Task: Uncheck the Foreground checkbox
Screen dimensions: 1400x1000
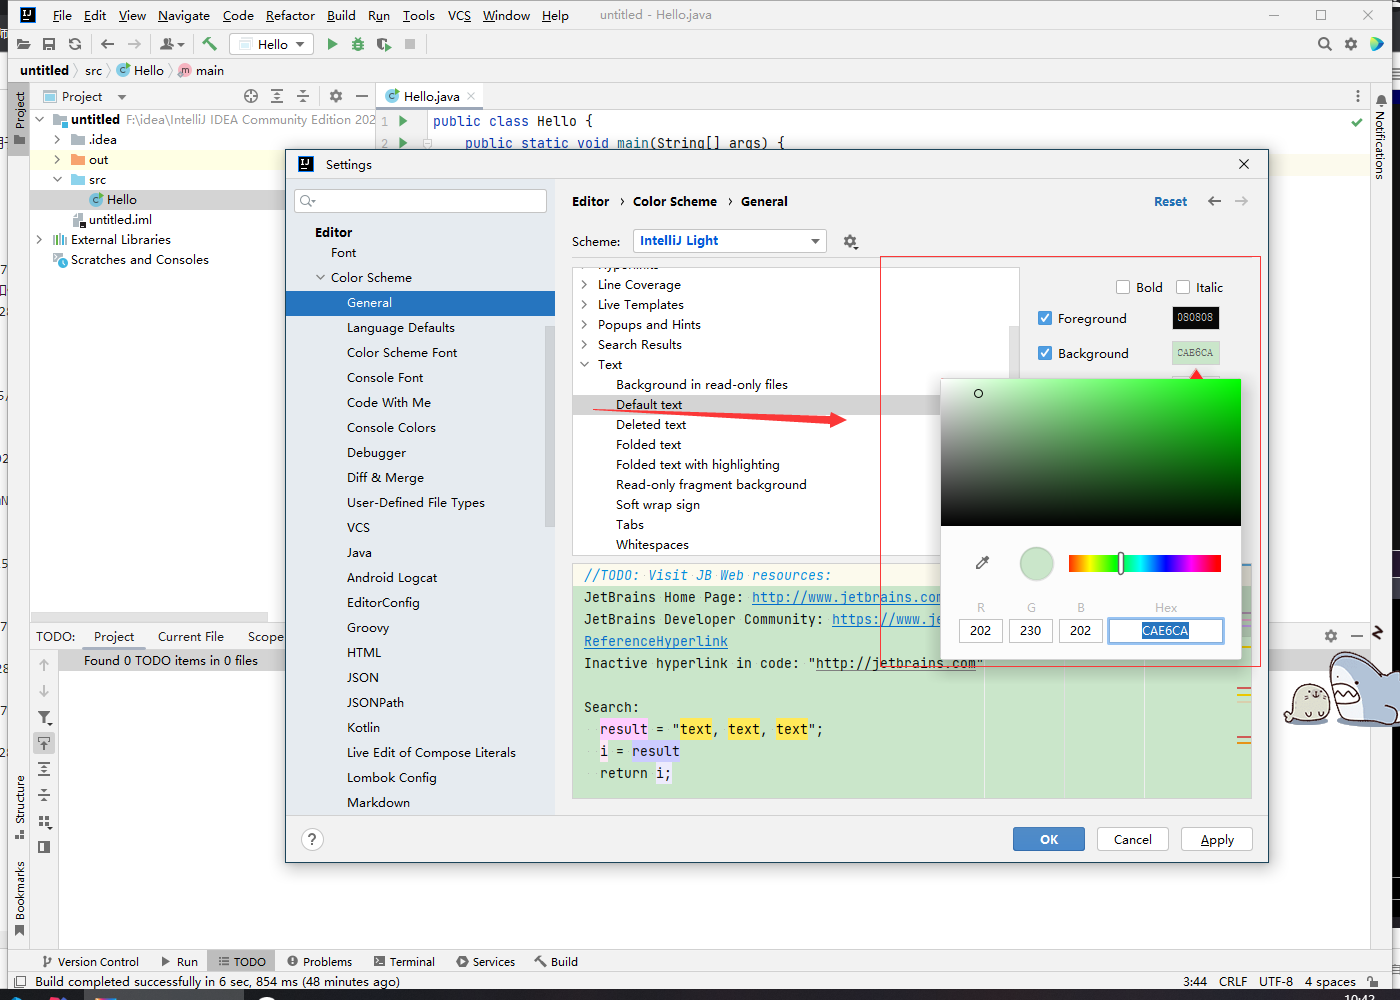Action: [x=1045, y=318]
